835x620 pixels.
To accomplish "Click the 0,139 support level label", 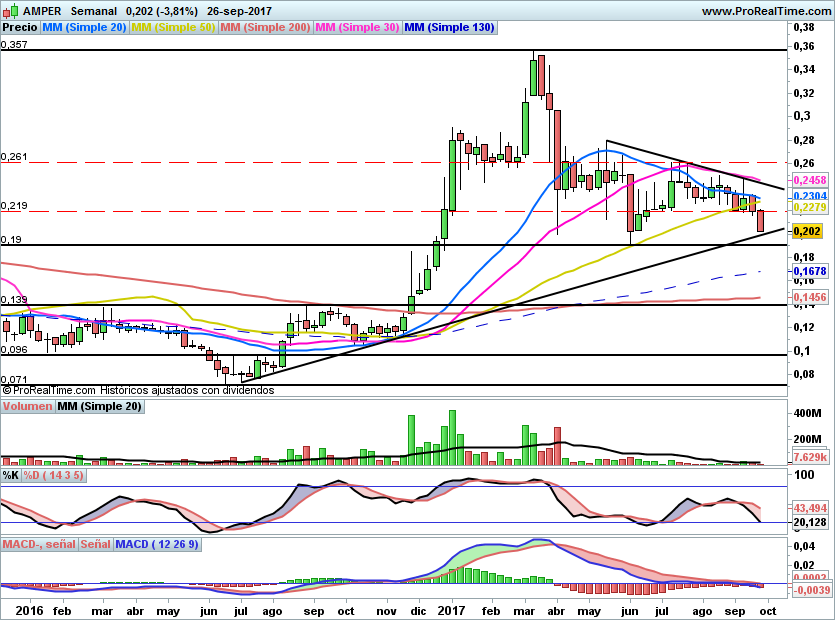I will 14,300.
